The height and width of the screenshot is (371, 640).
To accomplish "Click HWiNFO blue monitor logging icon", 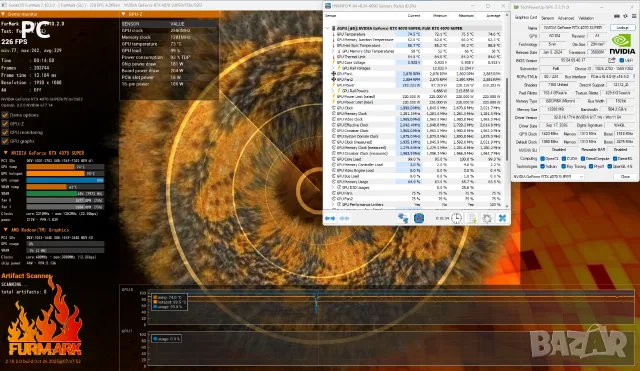I will (419, 218).
